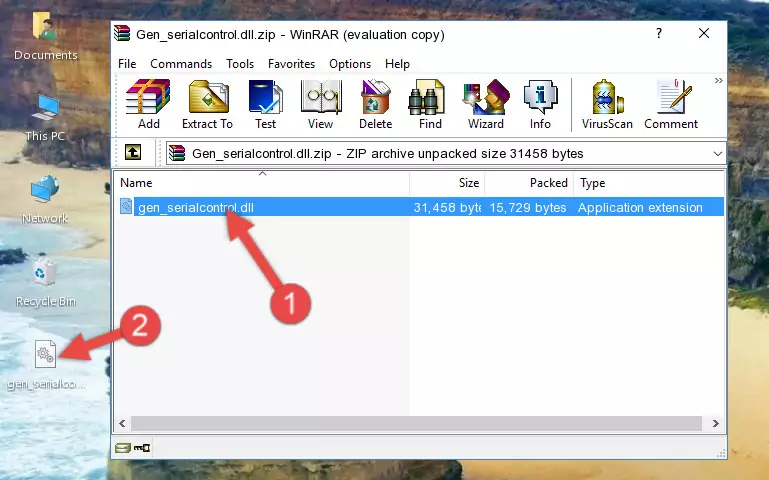This screenshot has width=769, height=480.
Task: Open the Help menu
Action: (397, 64)
